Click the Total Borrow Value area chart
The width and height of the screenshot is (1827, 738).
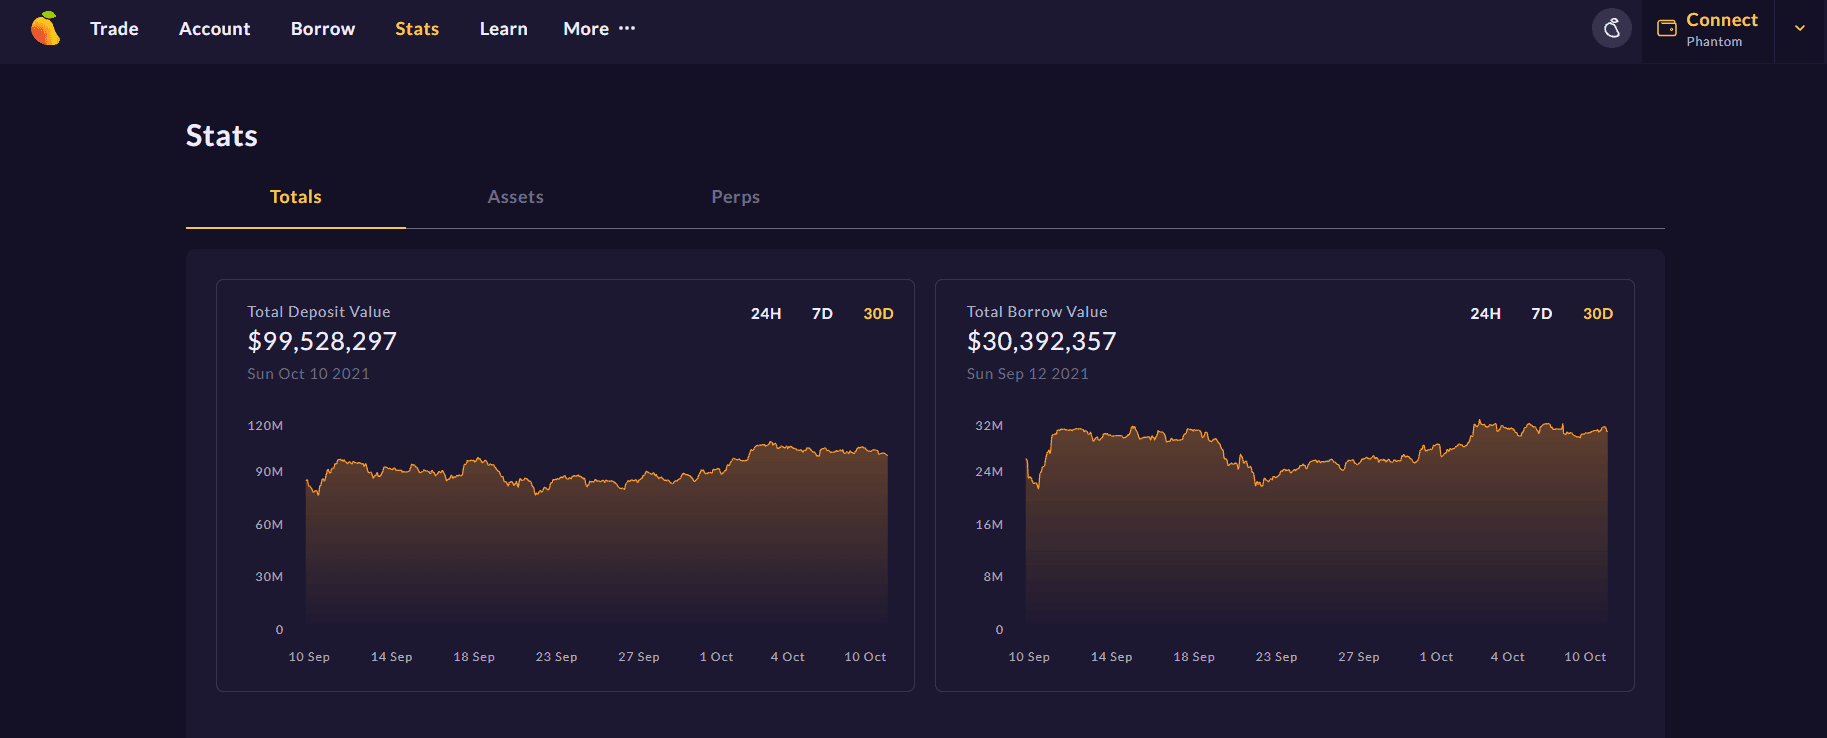click(x=1316, y=525)
